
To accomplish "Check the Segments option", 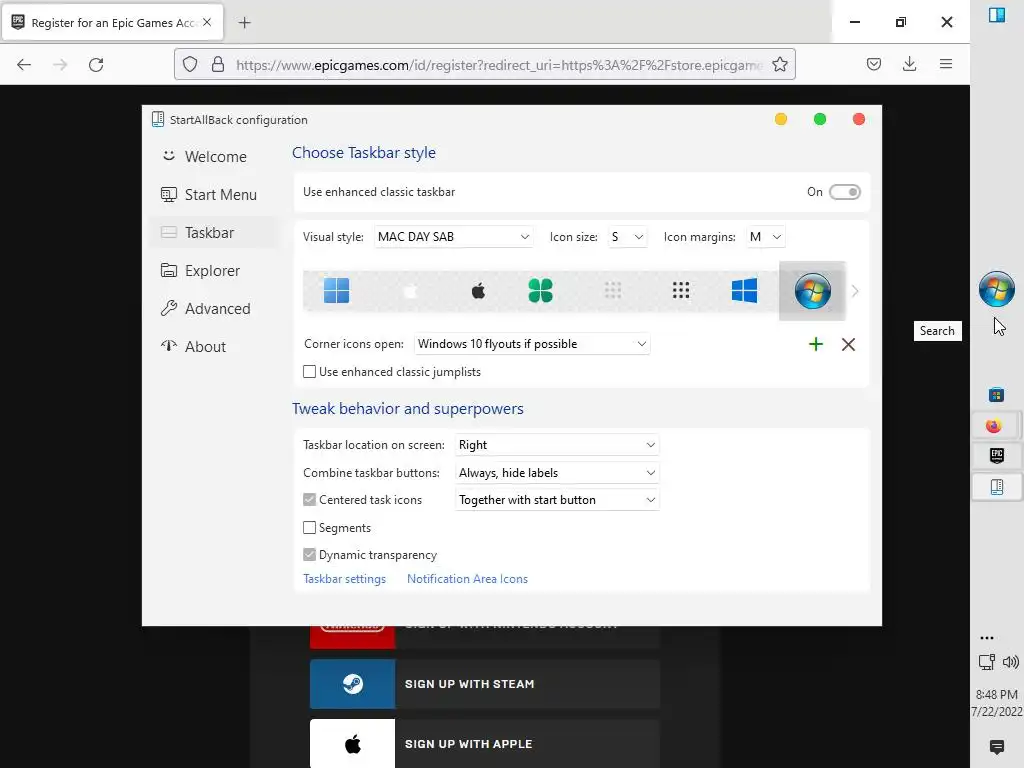I will point(310,527).
